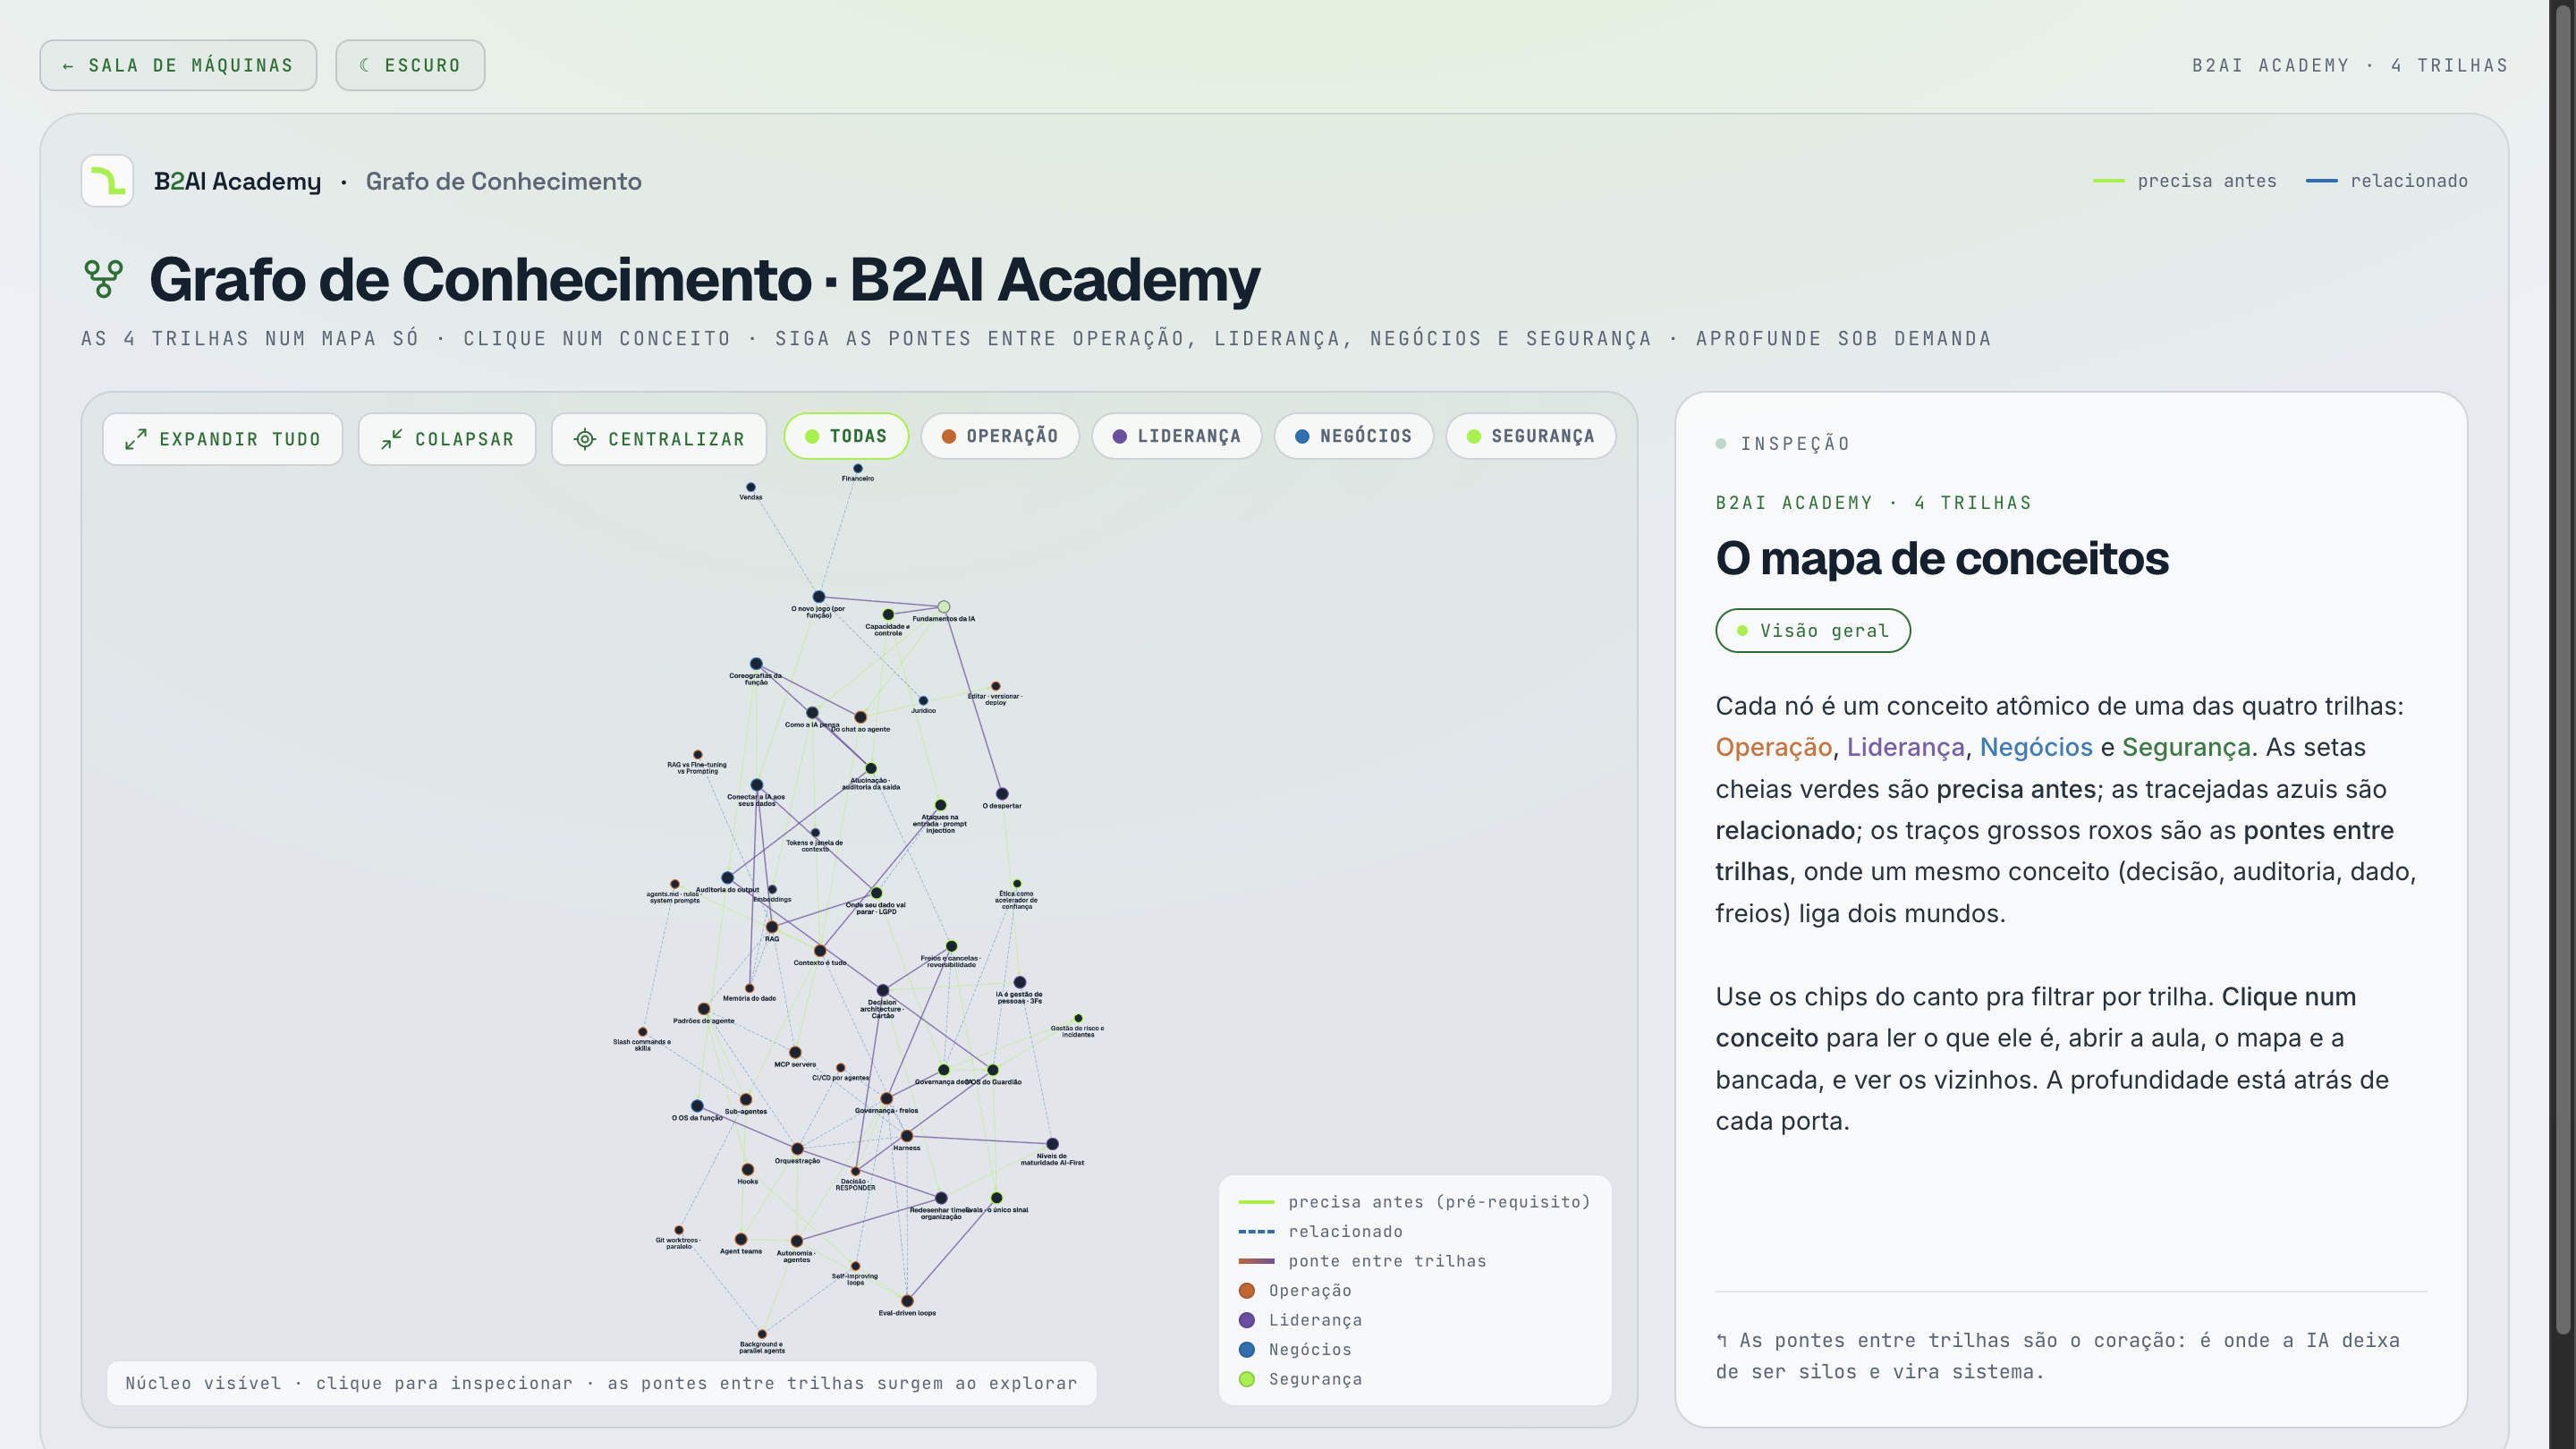
Task: Select the Editar · versionar · deploy node
Action: (995, 686)
